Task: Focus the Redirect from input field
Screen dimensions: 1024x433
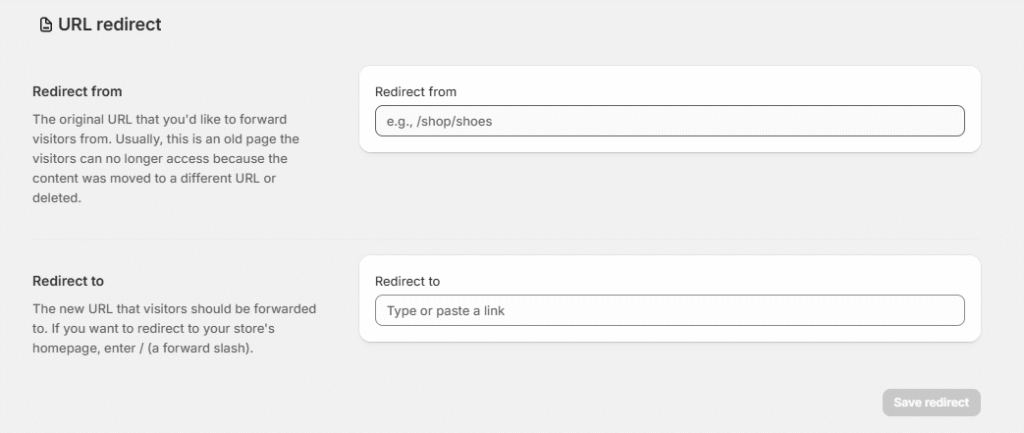Action: pos(669,121)
